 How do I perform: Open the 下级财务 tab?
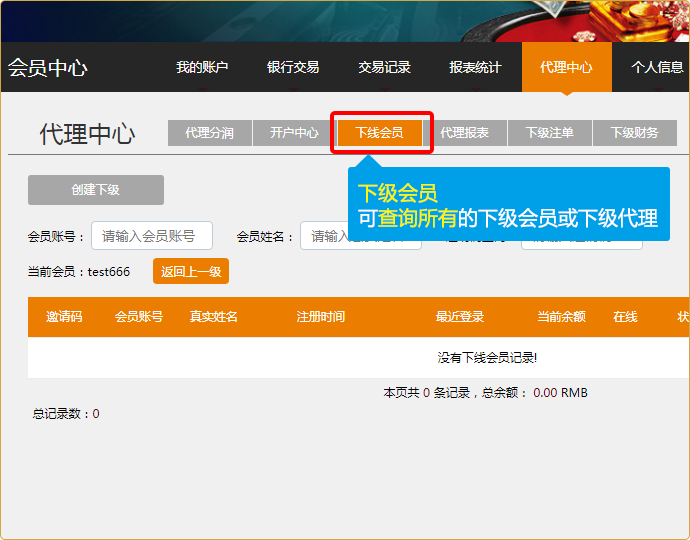(635, 133)
